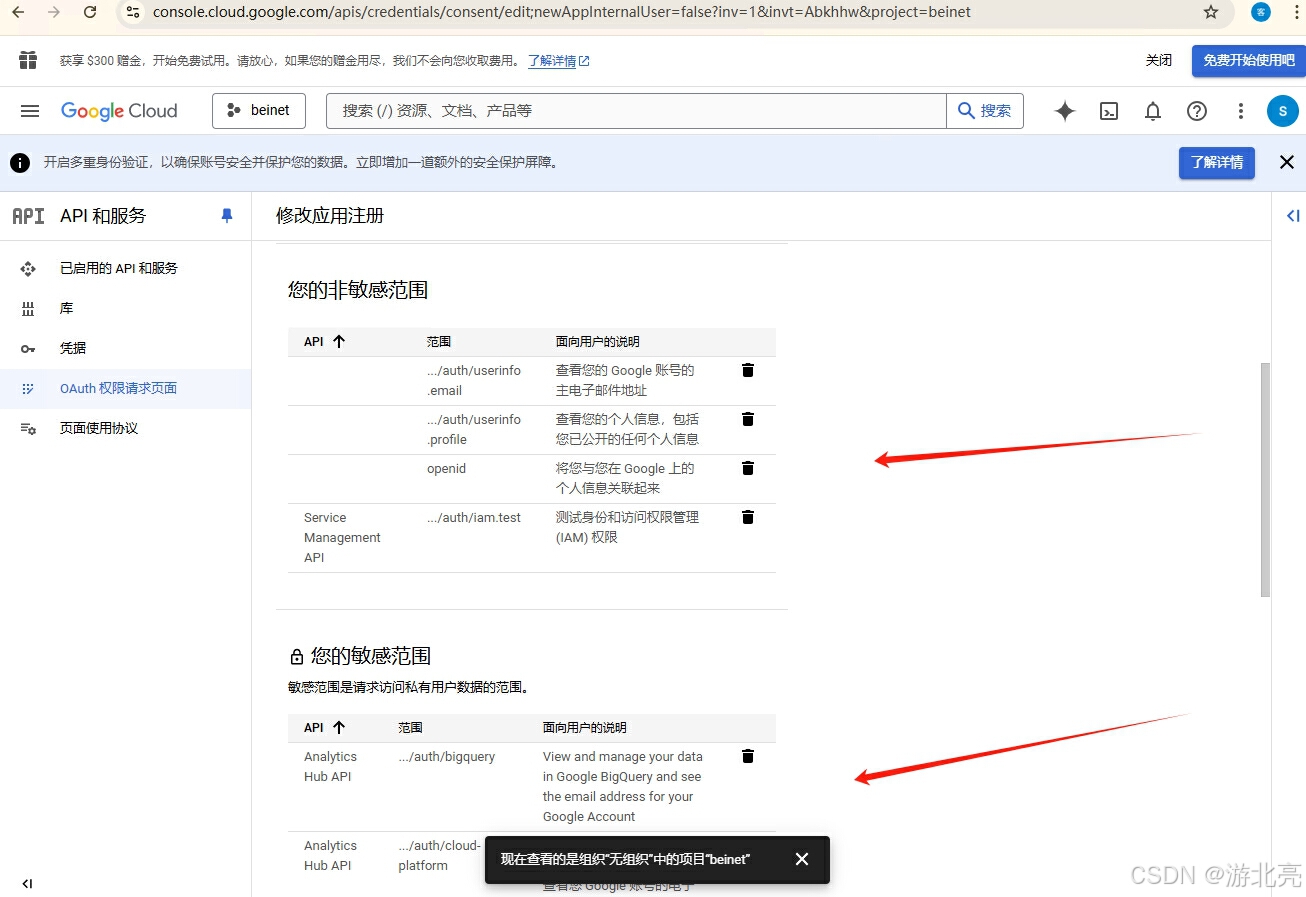Sort non-sensitive scopes by API column

pyautogui.click(x=325, y=341)
